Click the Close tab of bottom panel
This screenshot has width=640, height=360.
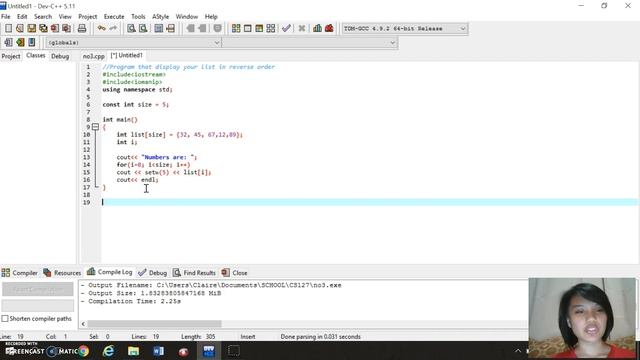tap(234, 273)
